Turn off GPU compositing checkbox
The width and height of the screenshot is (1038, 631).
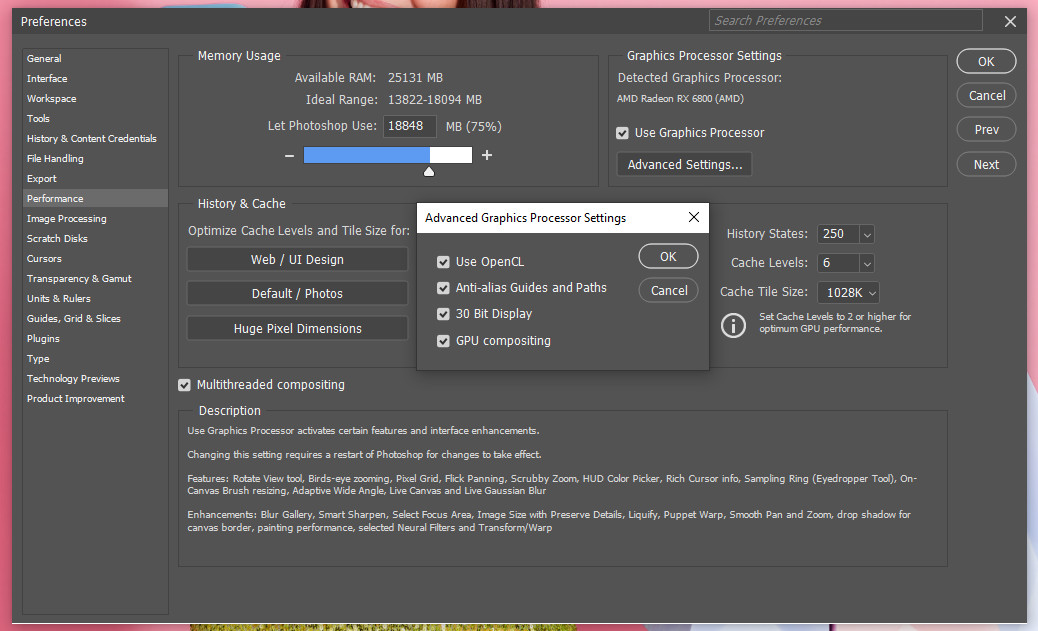pos(444,341)
